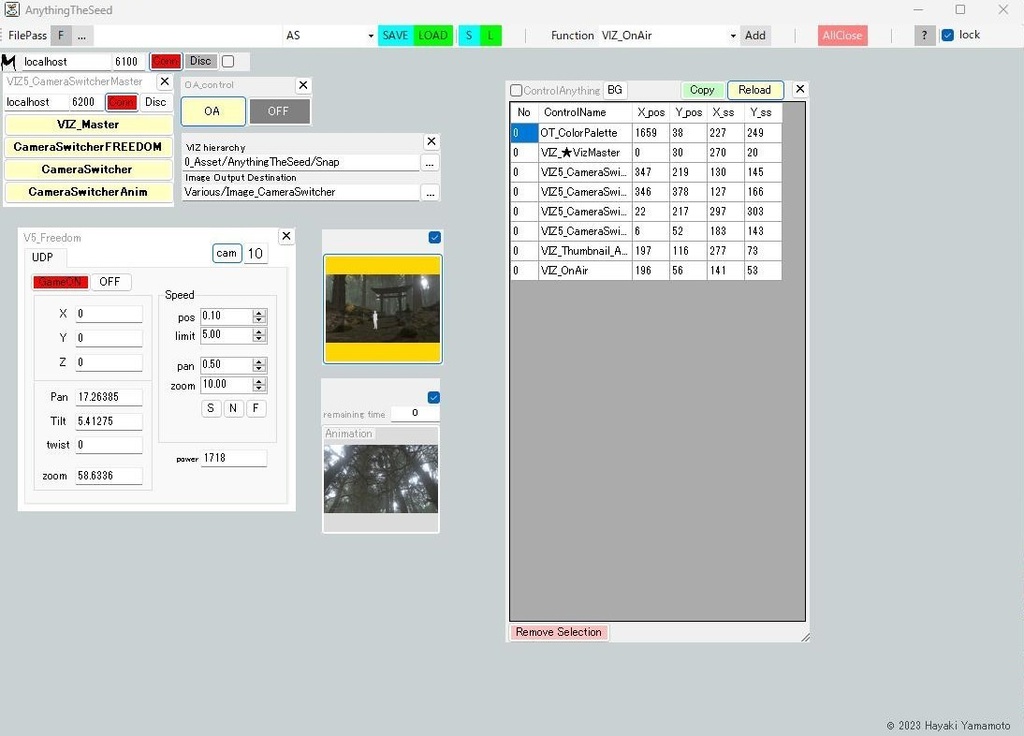Viewport: 1024px width, 736px height.
Task: Close the VIZ5_CameraSwitcherMaster panel
Action: point(165,81)
